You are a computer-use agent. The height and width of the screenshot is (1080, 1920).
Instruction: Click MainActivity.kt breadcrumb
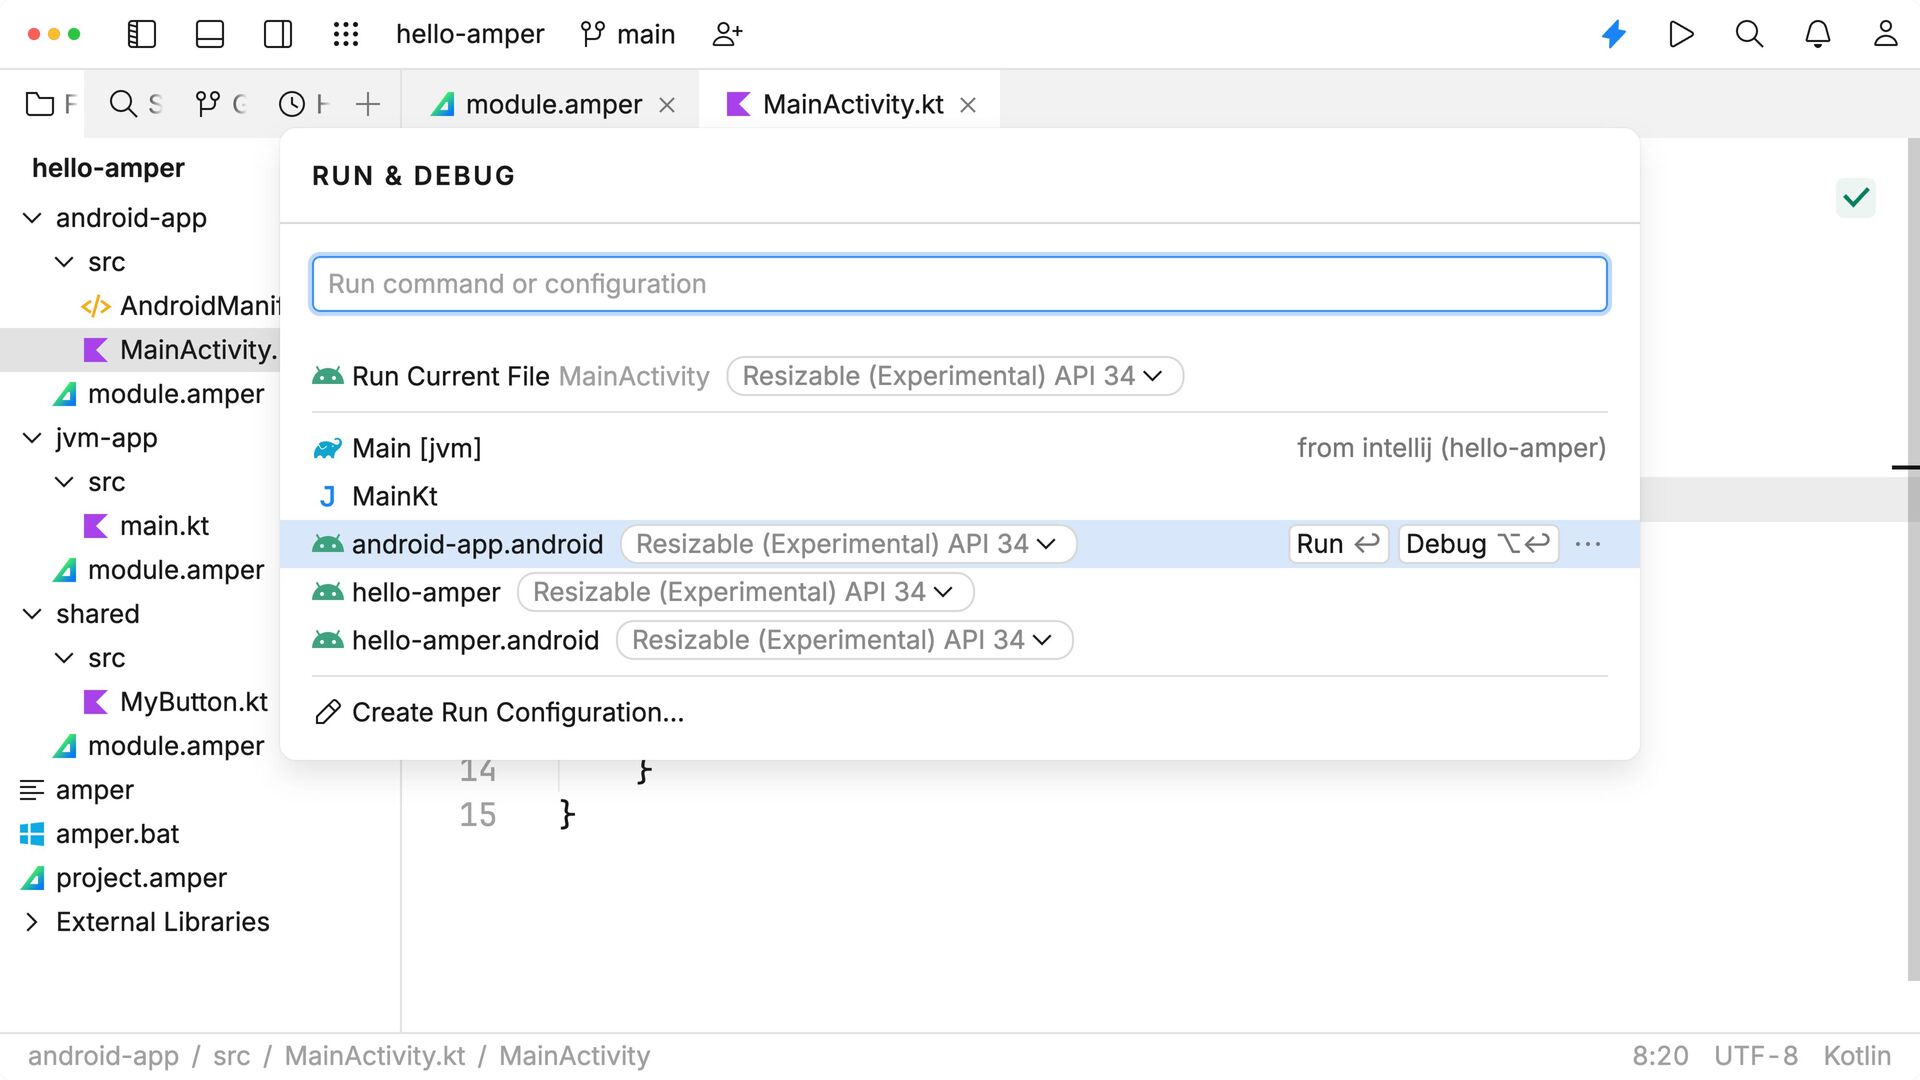(375, 1056)
